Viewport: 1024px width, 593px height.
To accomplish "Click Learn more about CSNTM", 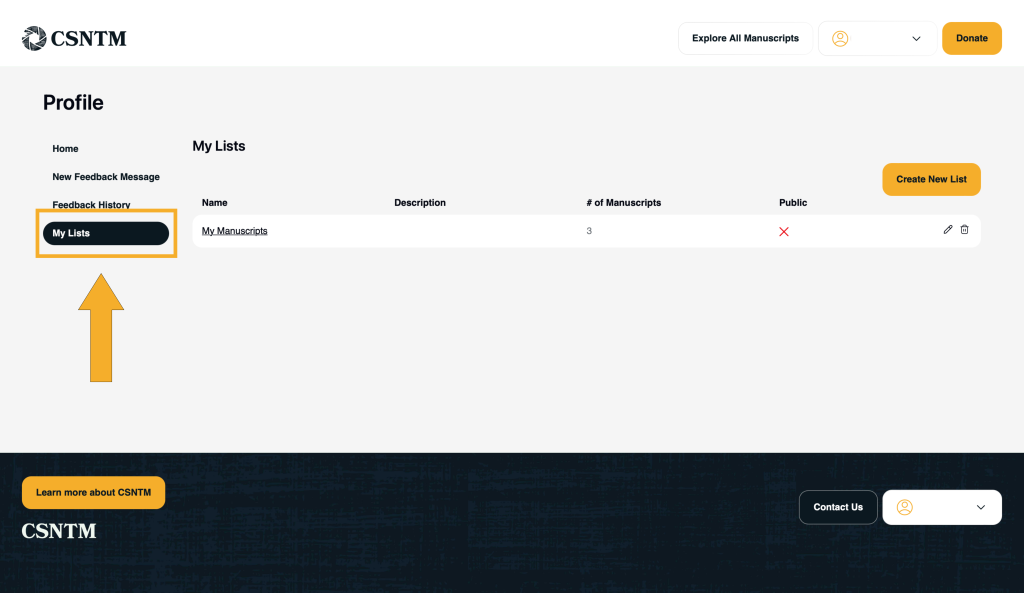I will [93, 492].
